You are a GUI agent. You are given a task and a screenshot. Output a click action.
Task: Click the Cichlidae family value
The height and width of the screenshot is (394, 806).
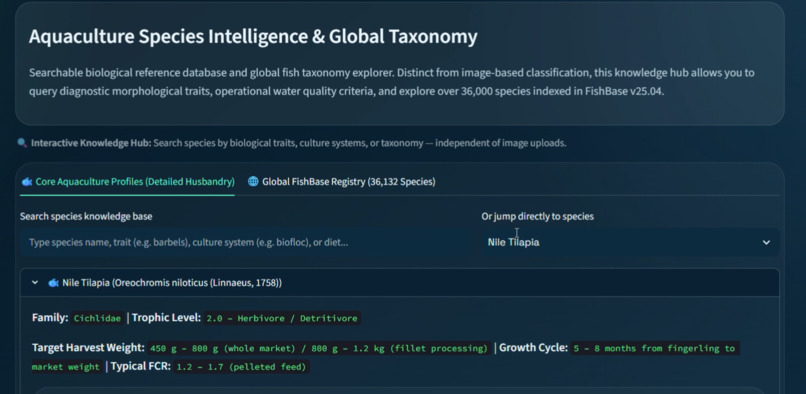(x=98, y=318)
